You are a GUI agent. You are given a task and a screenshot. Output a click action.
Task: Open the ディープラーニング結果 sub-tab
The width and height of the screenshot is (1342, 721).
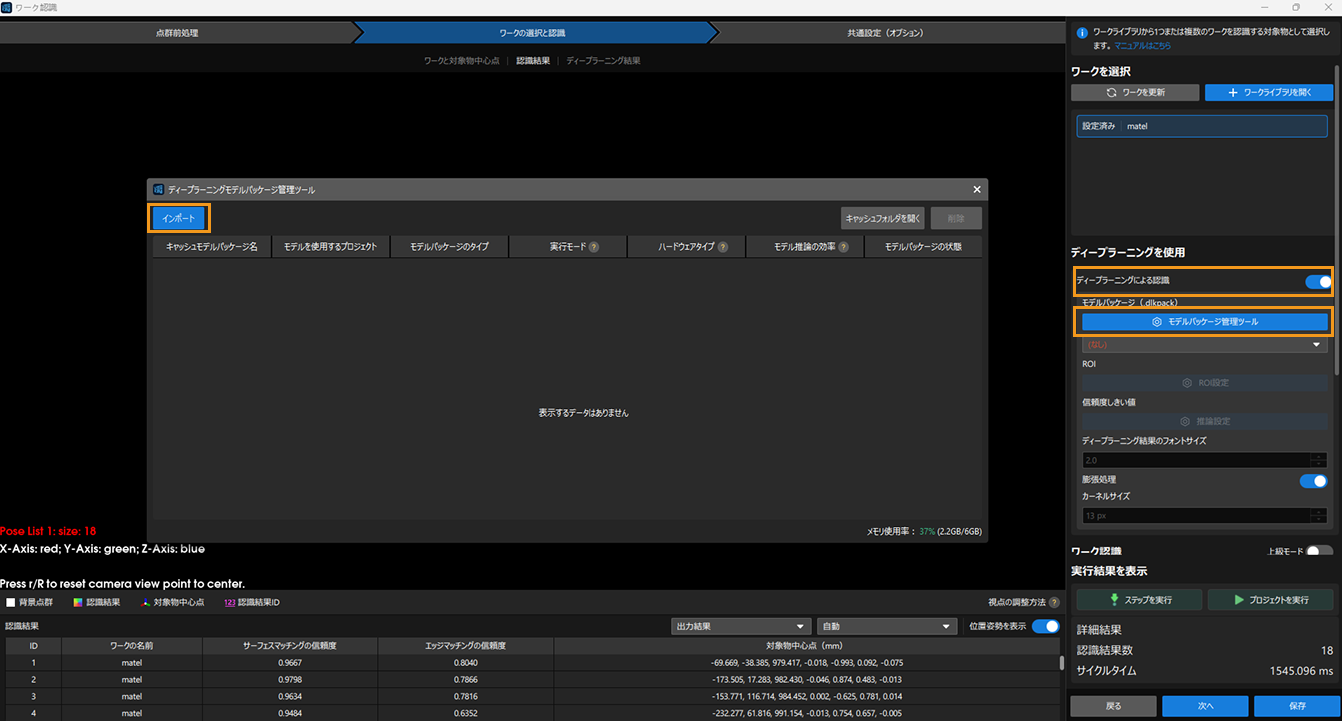603,61
